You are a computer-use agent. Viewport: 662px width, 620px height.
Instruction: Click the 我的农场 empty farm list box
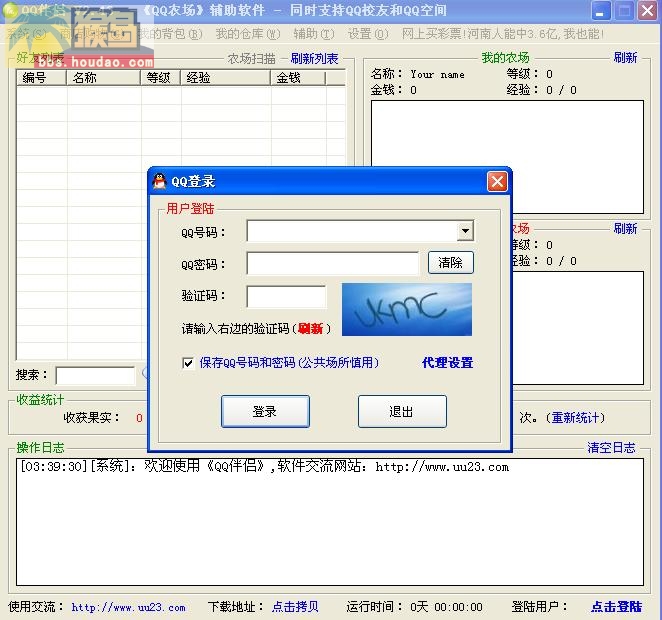tap(507, 157)
